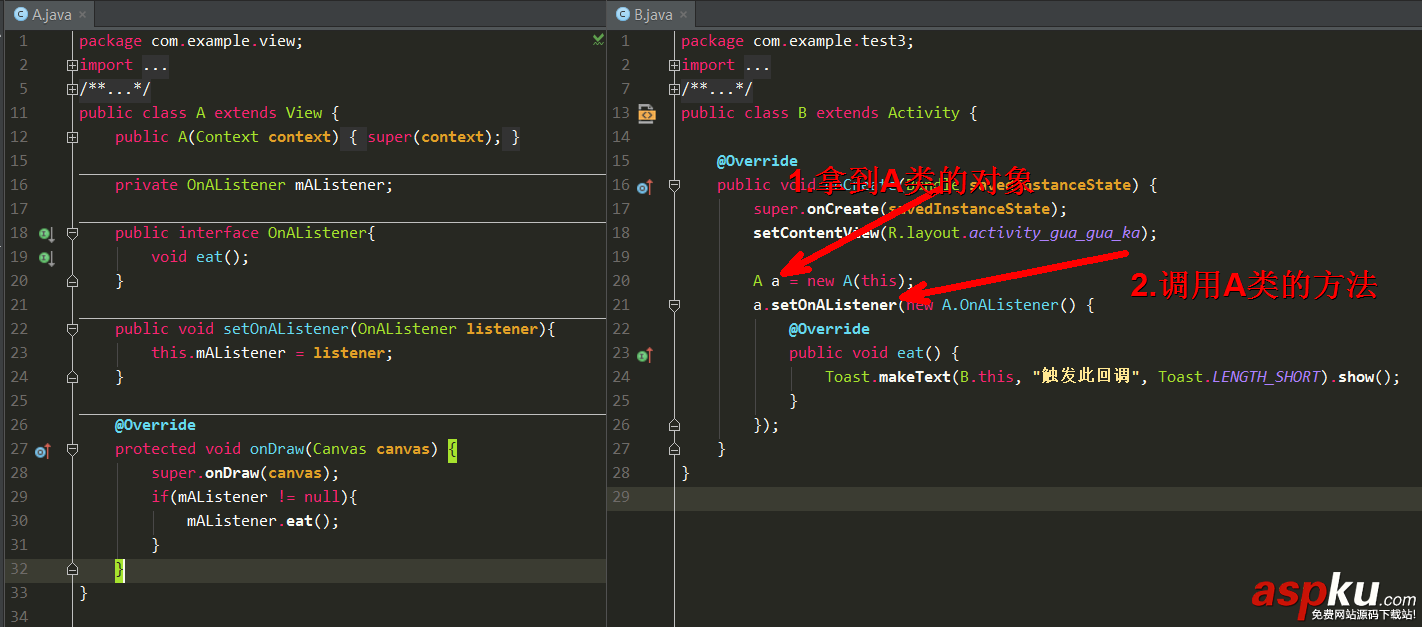The image size is (1422, 627).
Task: Click 'mAListener.eat();' on line 30
Action: pos(263,521)
